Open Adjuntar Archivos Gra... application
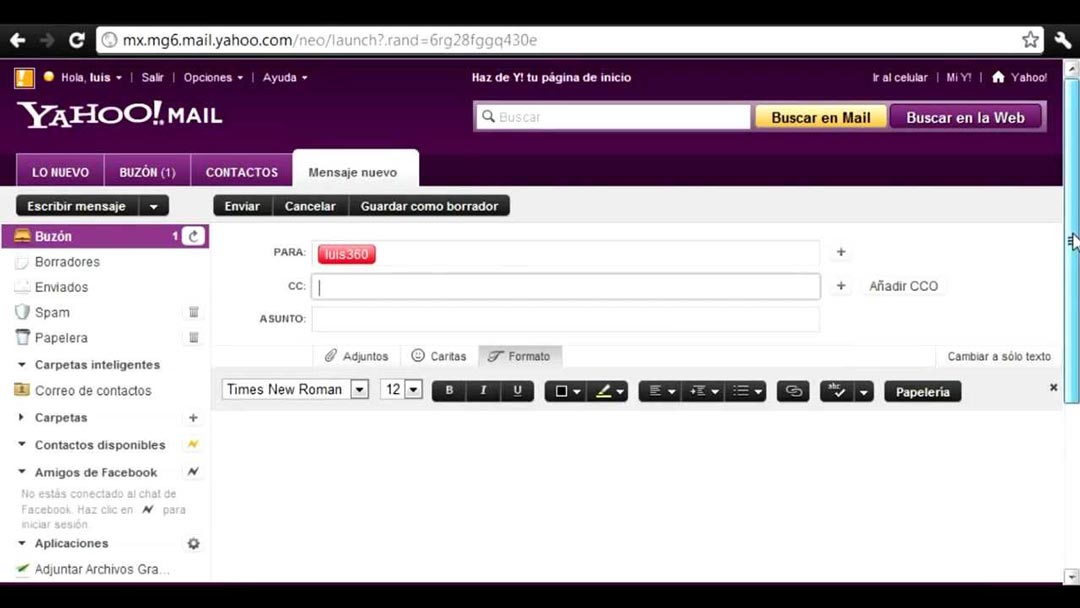Screen dimensions: 1080x608 point(101,569)
